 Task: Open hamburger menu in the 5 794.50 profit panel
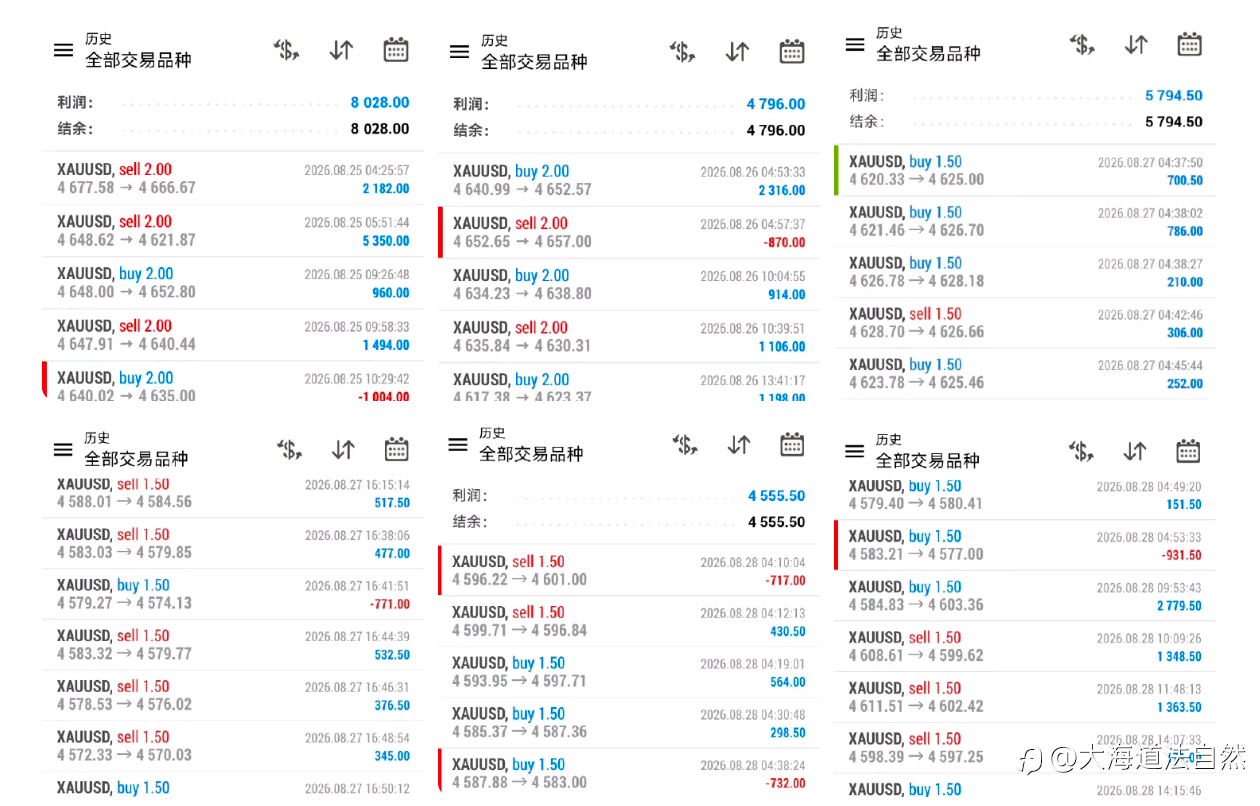(x=855, y=44)
